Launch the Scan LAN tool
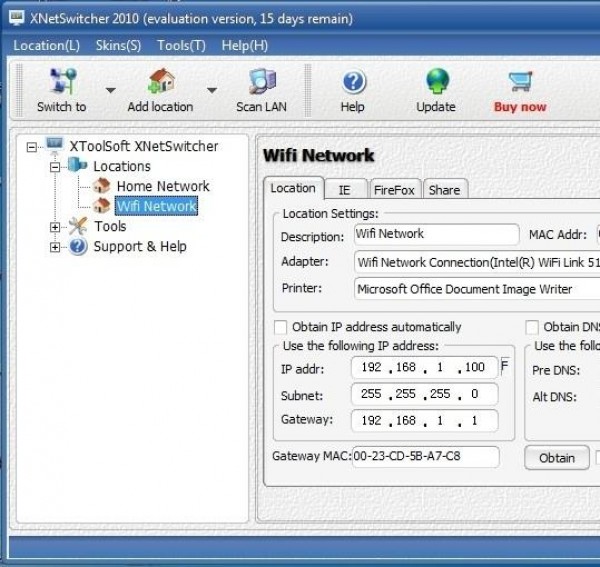600x567 pixels. click(262, 90)
